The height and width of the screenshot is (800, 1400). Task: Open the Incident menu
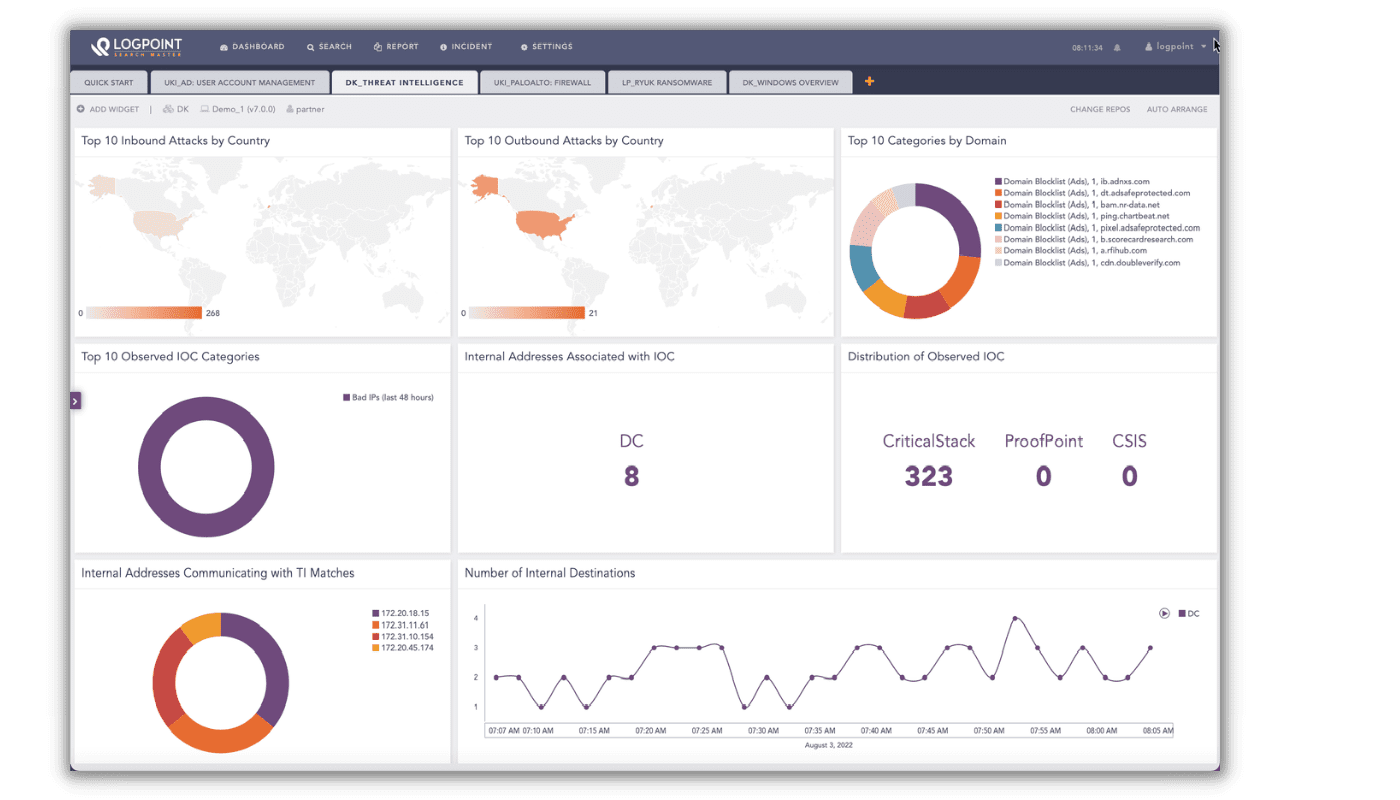tap(466, 47)
